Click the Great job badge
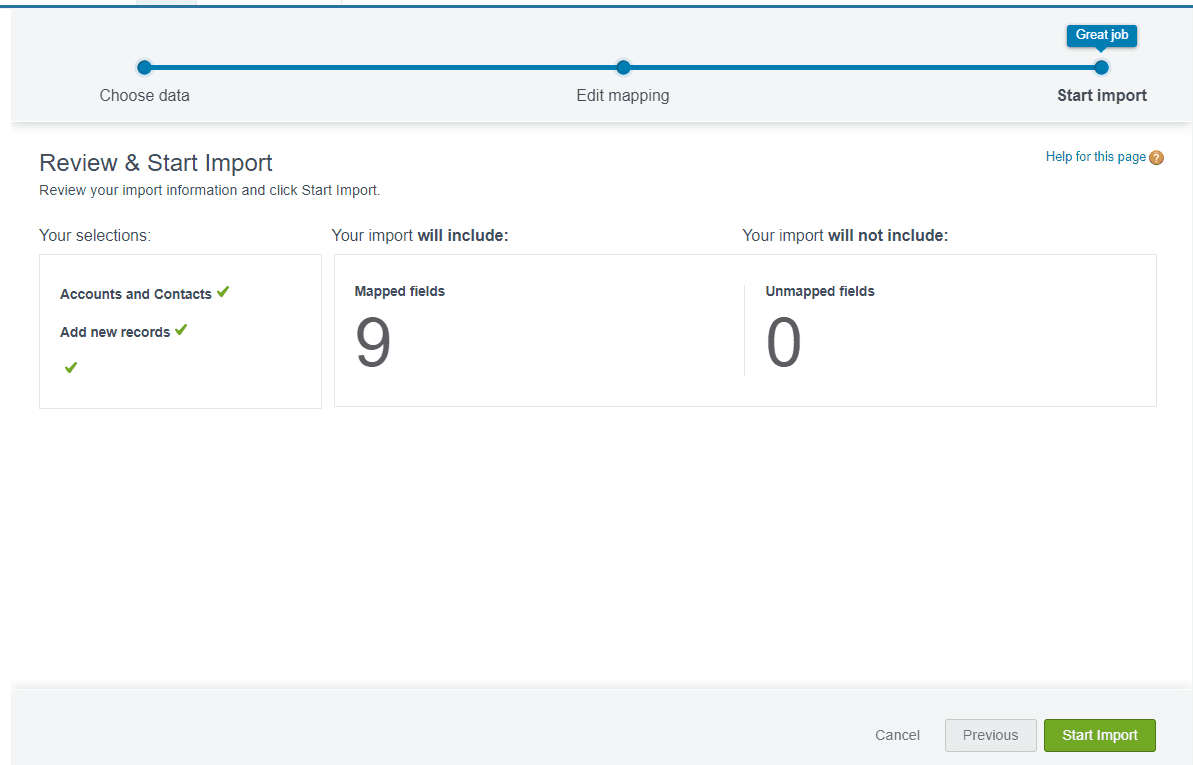 (x=1101, y=34)
